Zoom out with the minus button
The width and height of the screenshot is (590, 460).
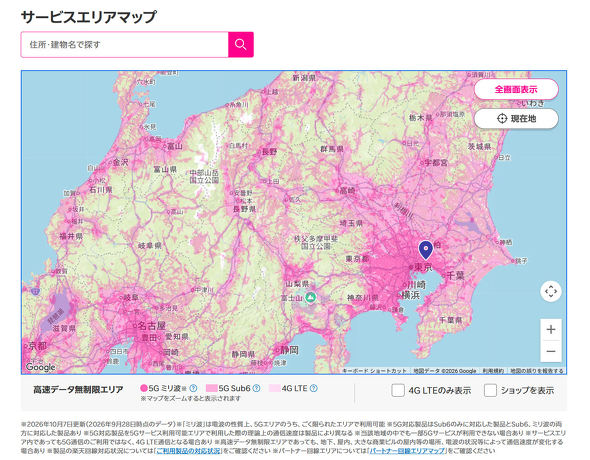(551, 351)
